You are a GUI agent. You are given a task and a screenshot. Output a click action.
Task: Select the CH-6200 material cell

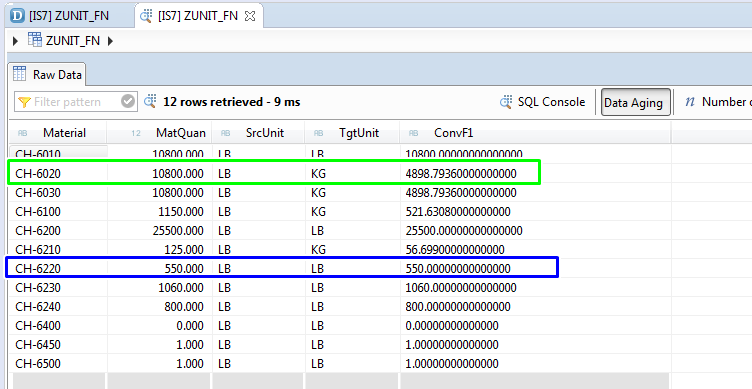(58, 231)
